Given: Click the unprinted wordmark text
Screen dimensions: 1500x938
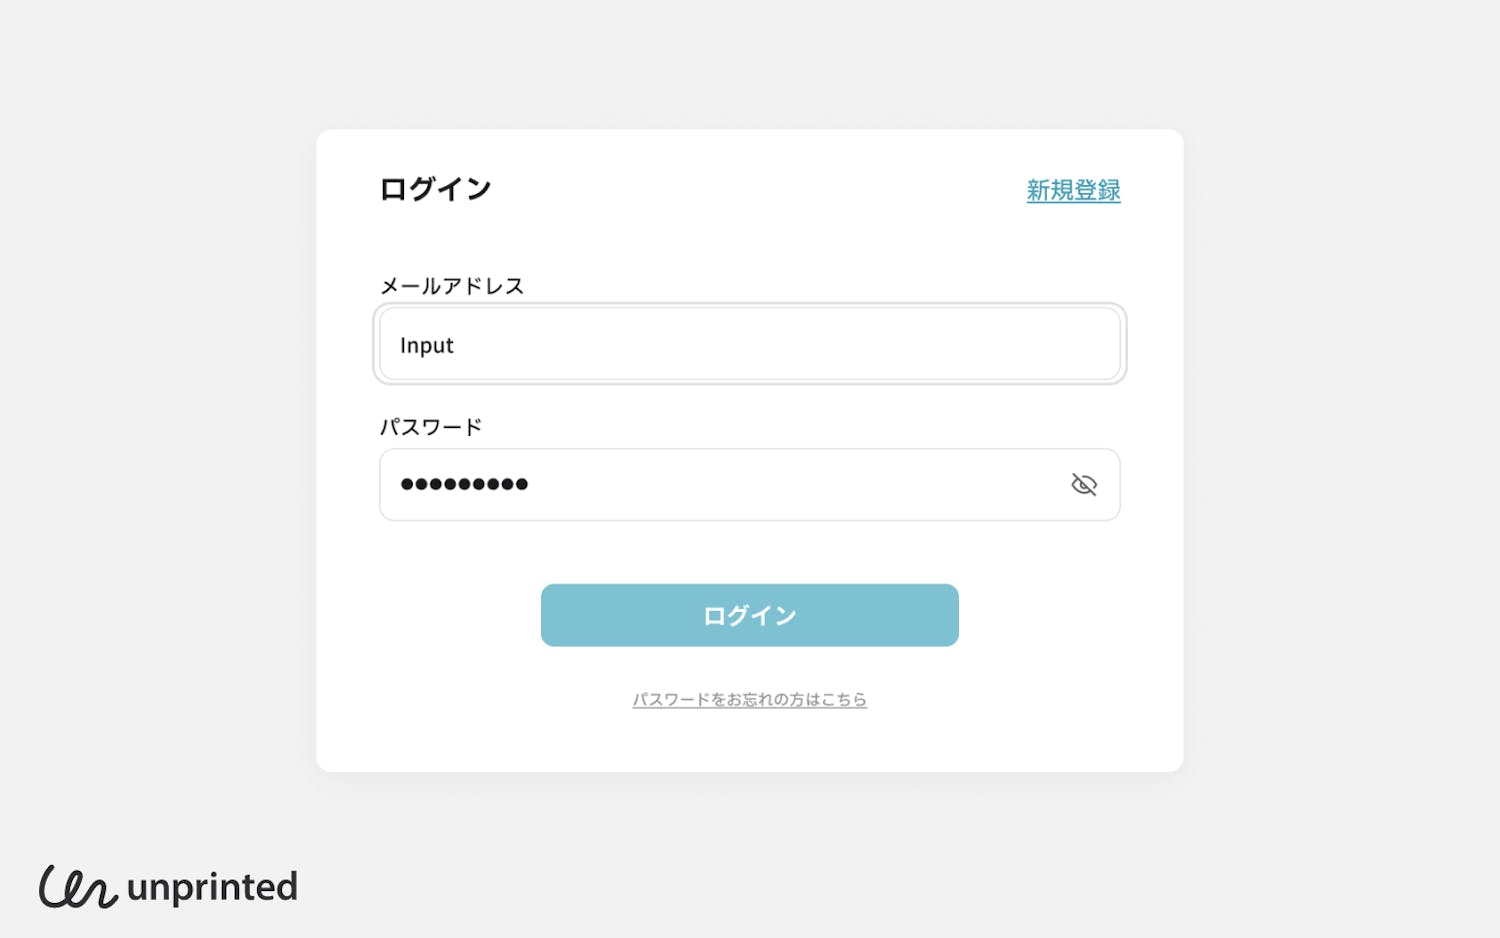Looking at the screenshot, I should pyautogui.click(x=212, y=887).
